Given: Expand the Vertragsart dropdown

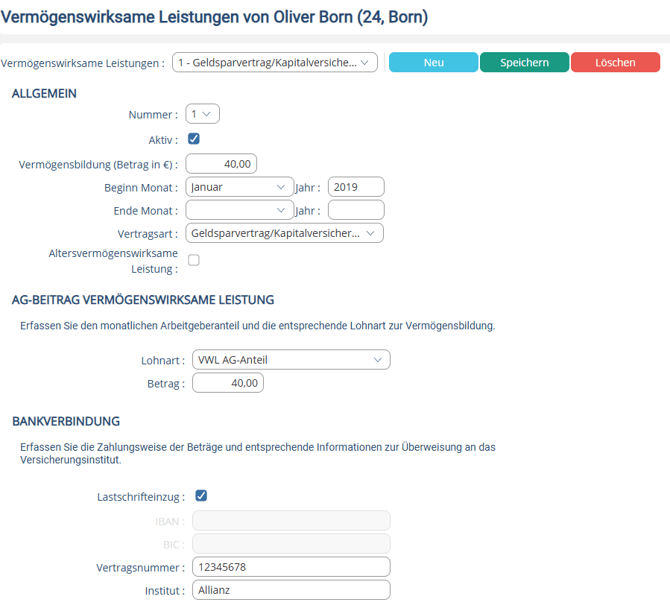Looking at the screenshot, I should (284, 233).
